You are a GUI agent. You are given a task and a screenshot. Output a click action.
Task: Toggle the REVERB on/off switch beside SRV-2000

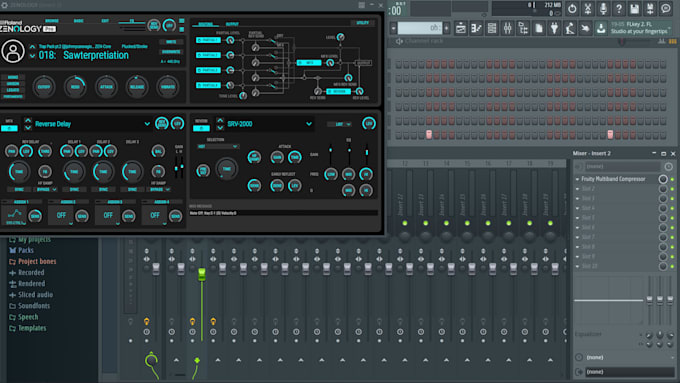pyautogui.click(x=201, y=128)
